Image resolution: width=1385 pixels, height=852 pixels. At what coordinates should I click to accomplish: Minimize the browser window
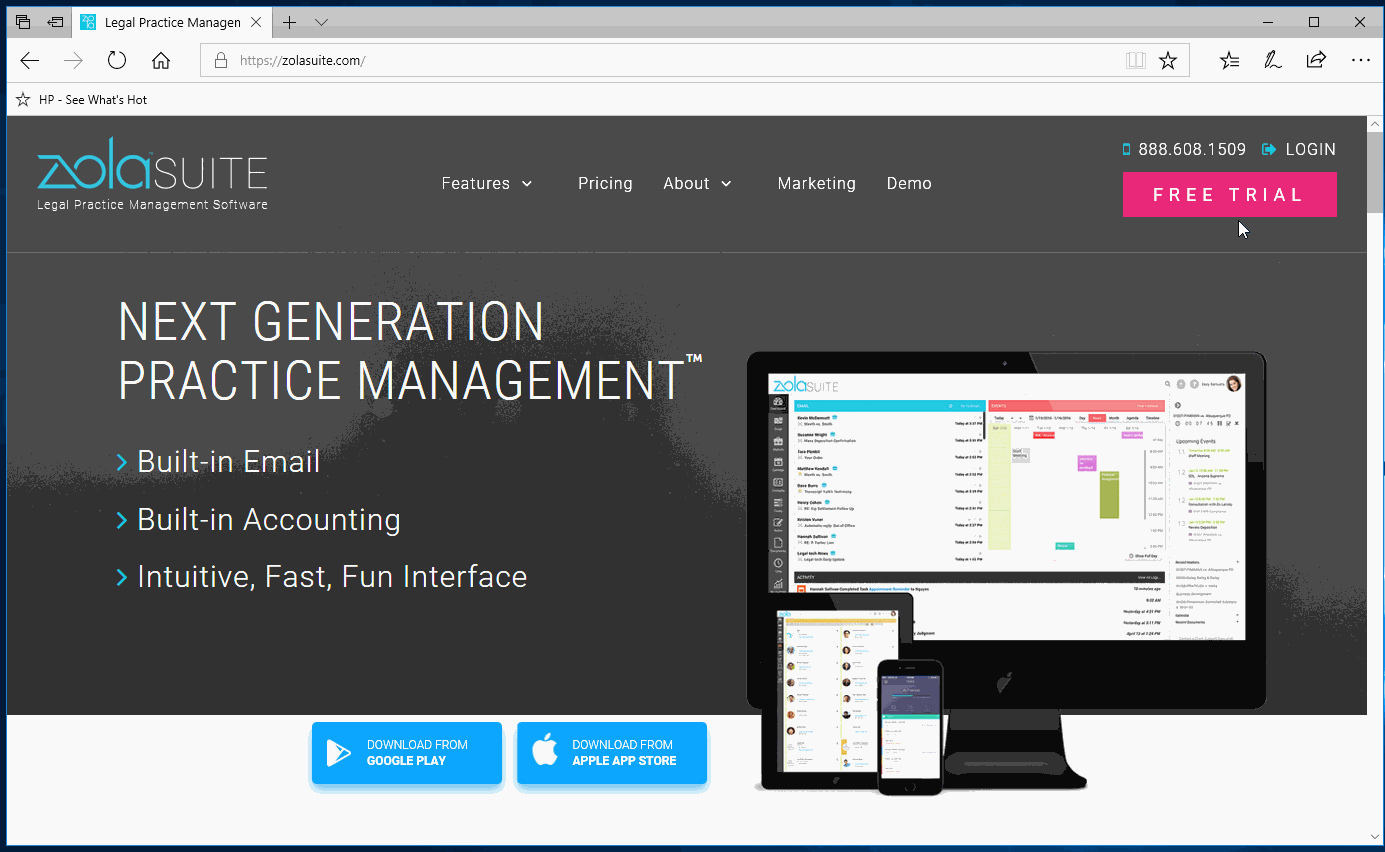tap(1268, 22)
